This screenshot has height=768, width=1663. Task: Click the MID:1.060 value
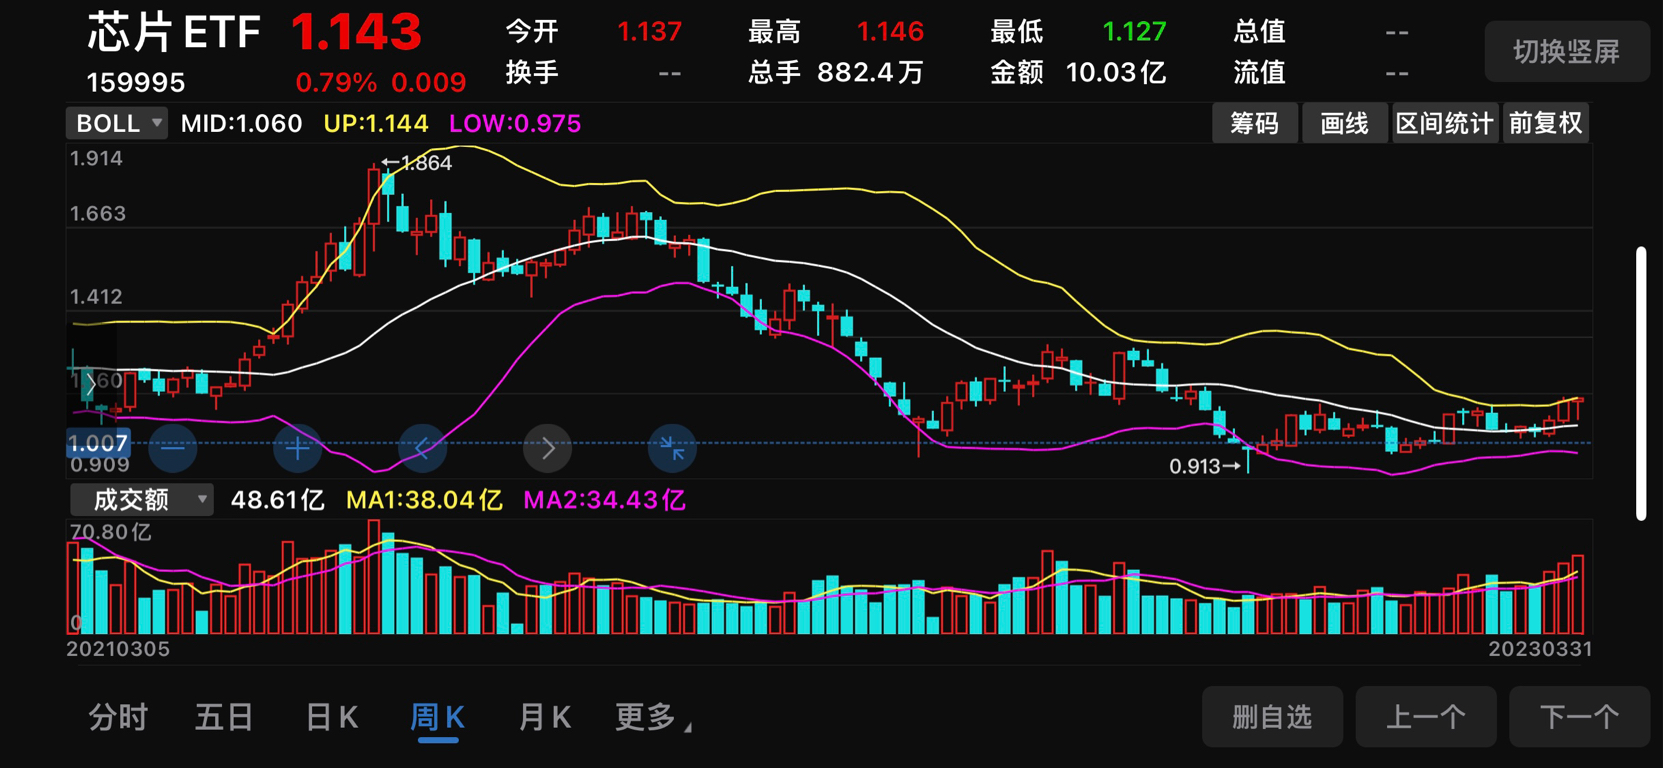241,123
